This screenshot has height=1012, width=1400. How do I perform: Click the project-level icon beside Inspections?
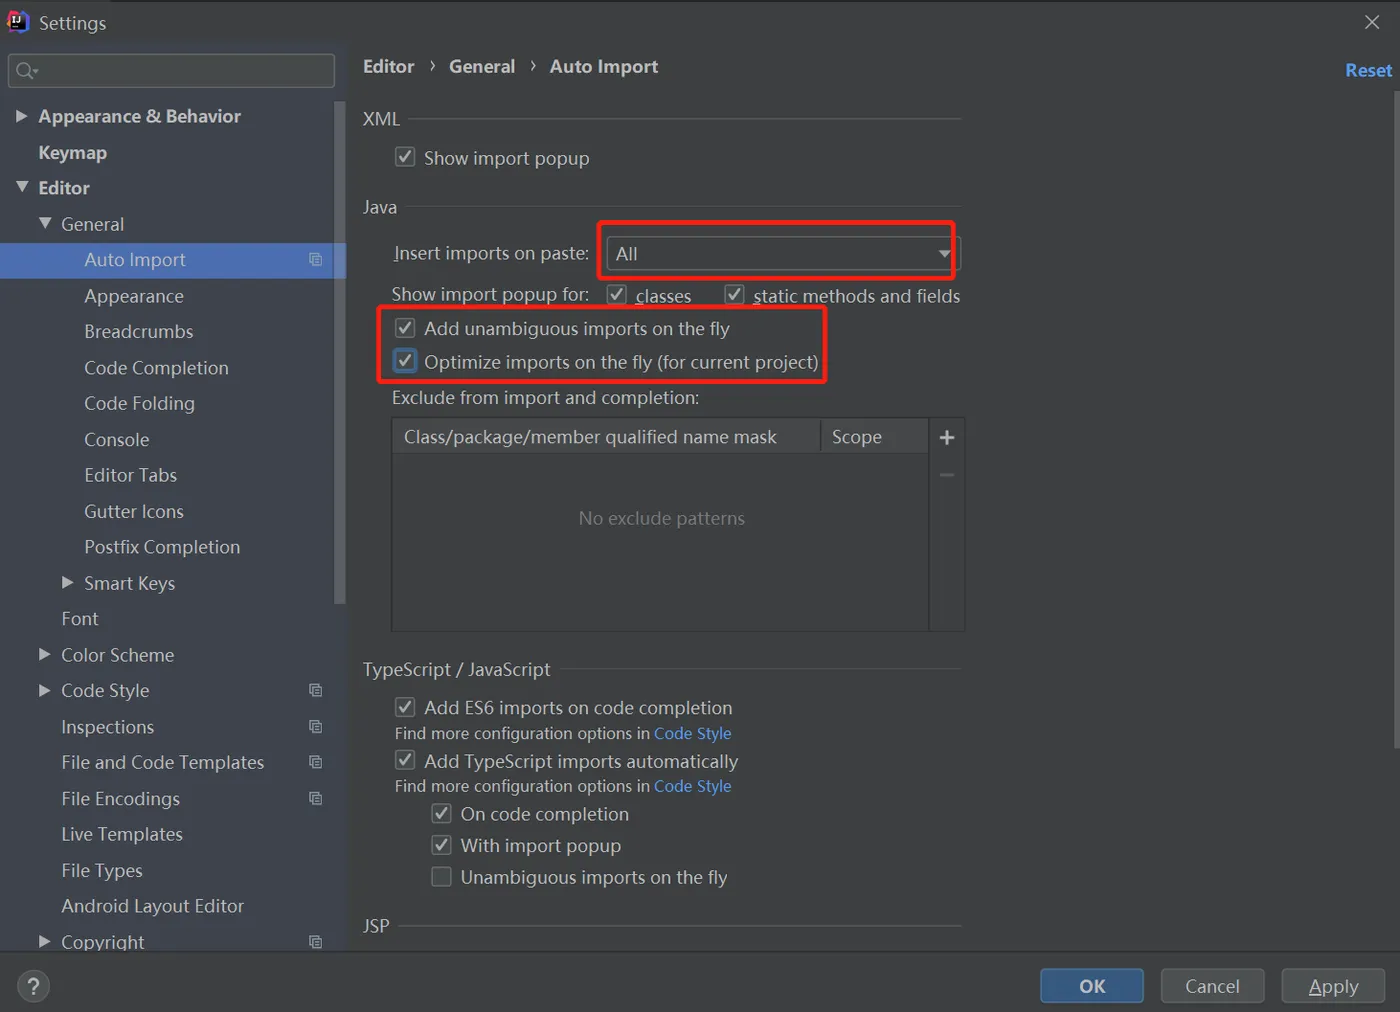[x=316, y=727]
